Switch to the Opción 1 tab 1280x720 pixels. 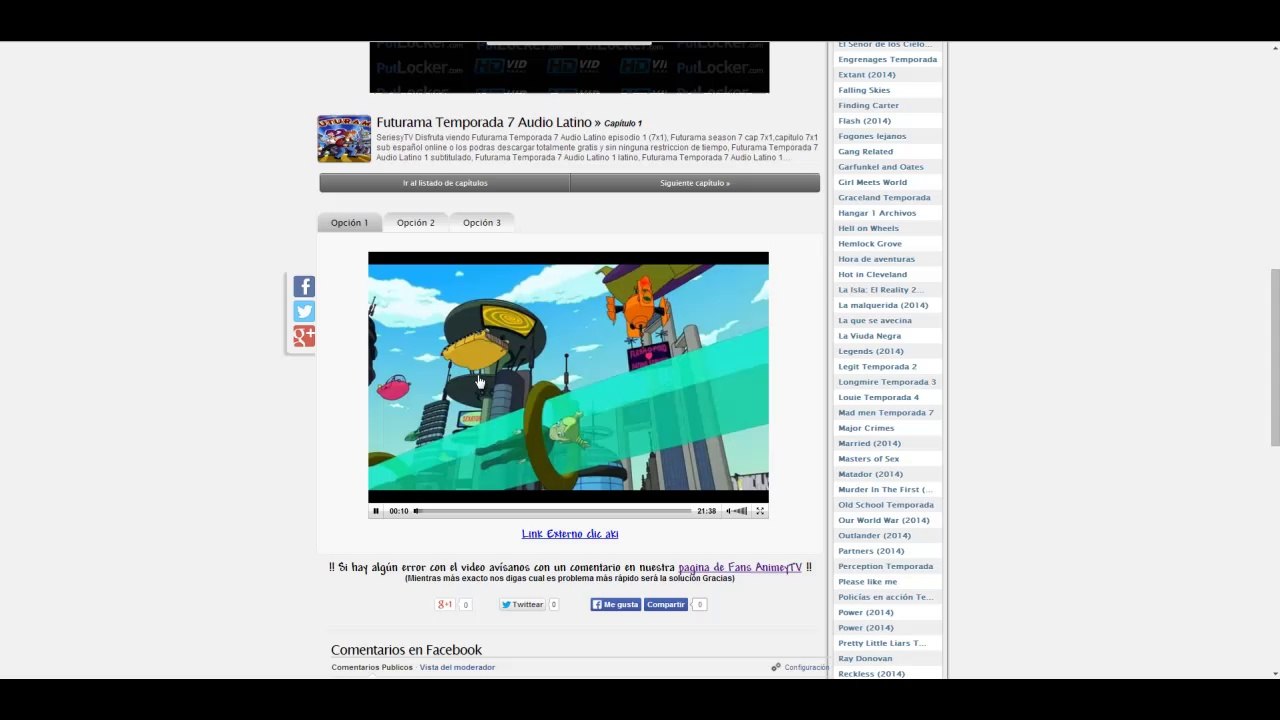click(x=349, y=223)
